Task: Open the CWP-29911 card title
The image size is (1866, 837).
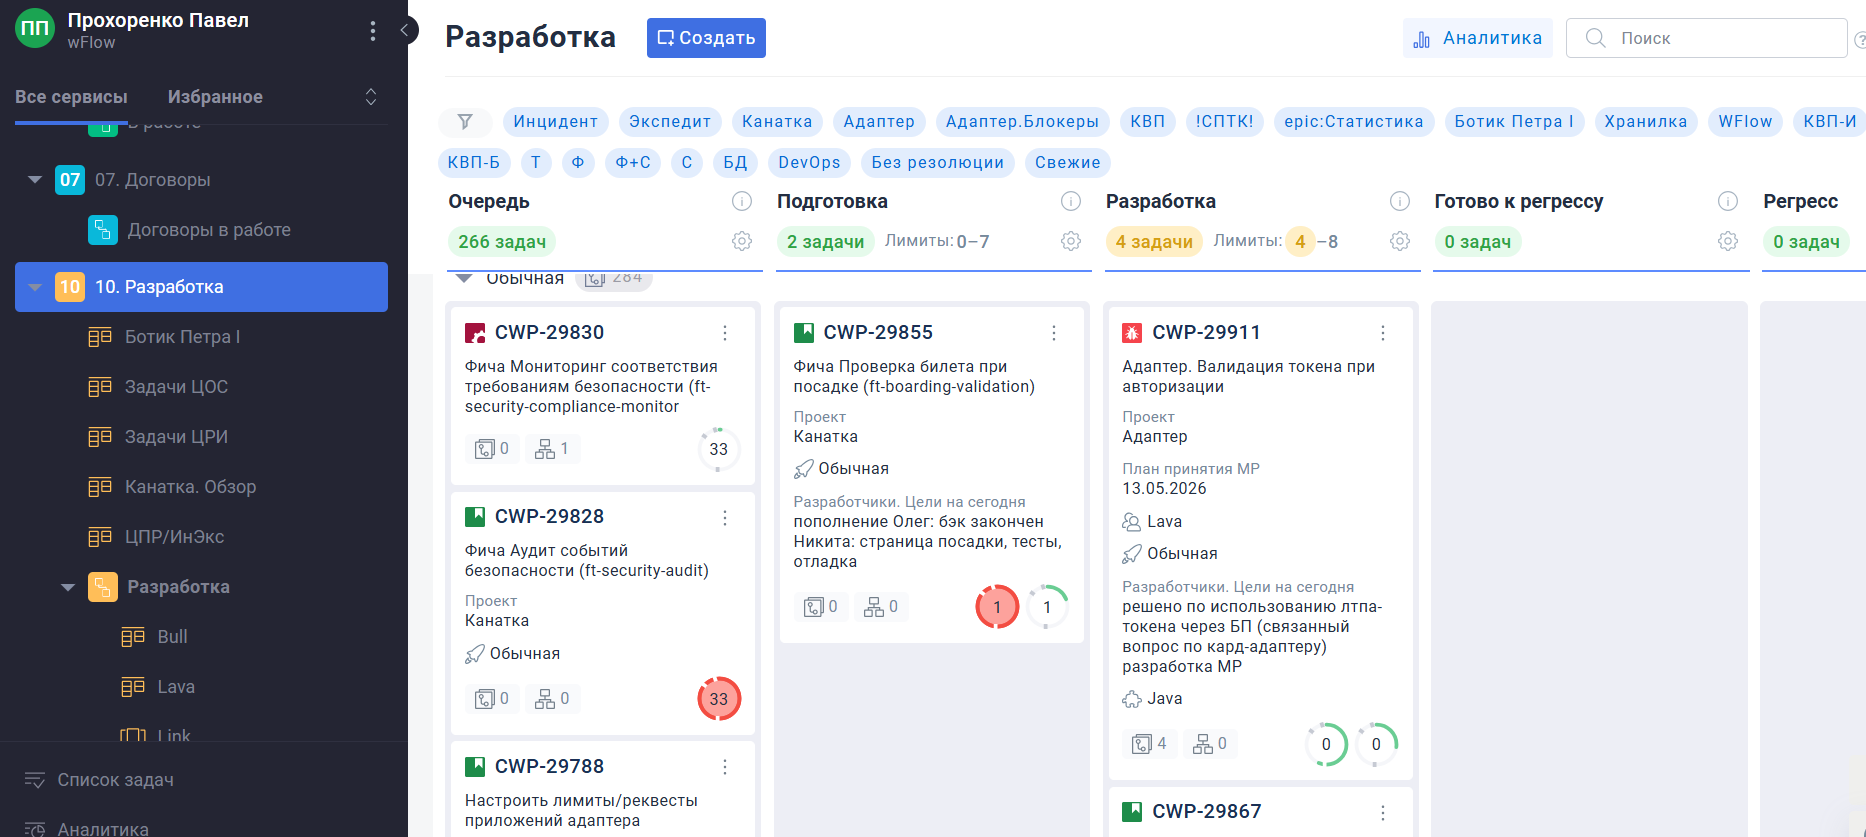Action: (x=1206, y=332)
